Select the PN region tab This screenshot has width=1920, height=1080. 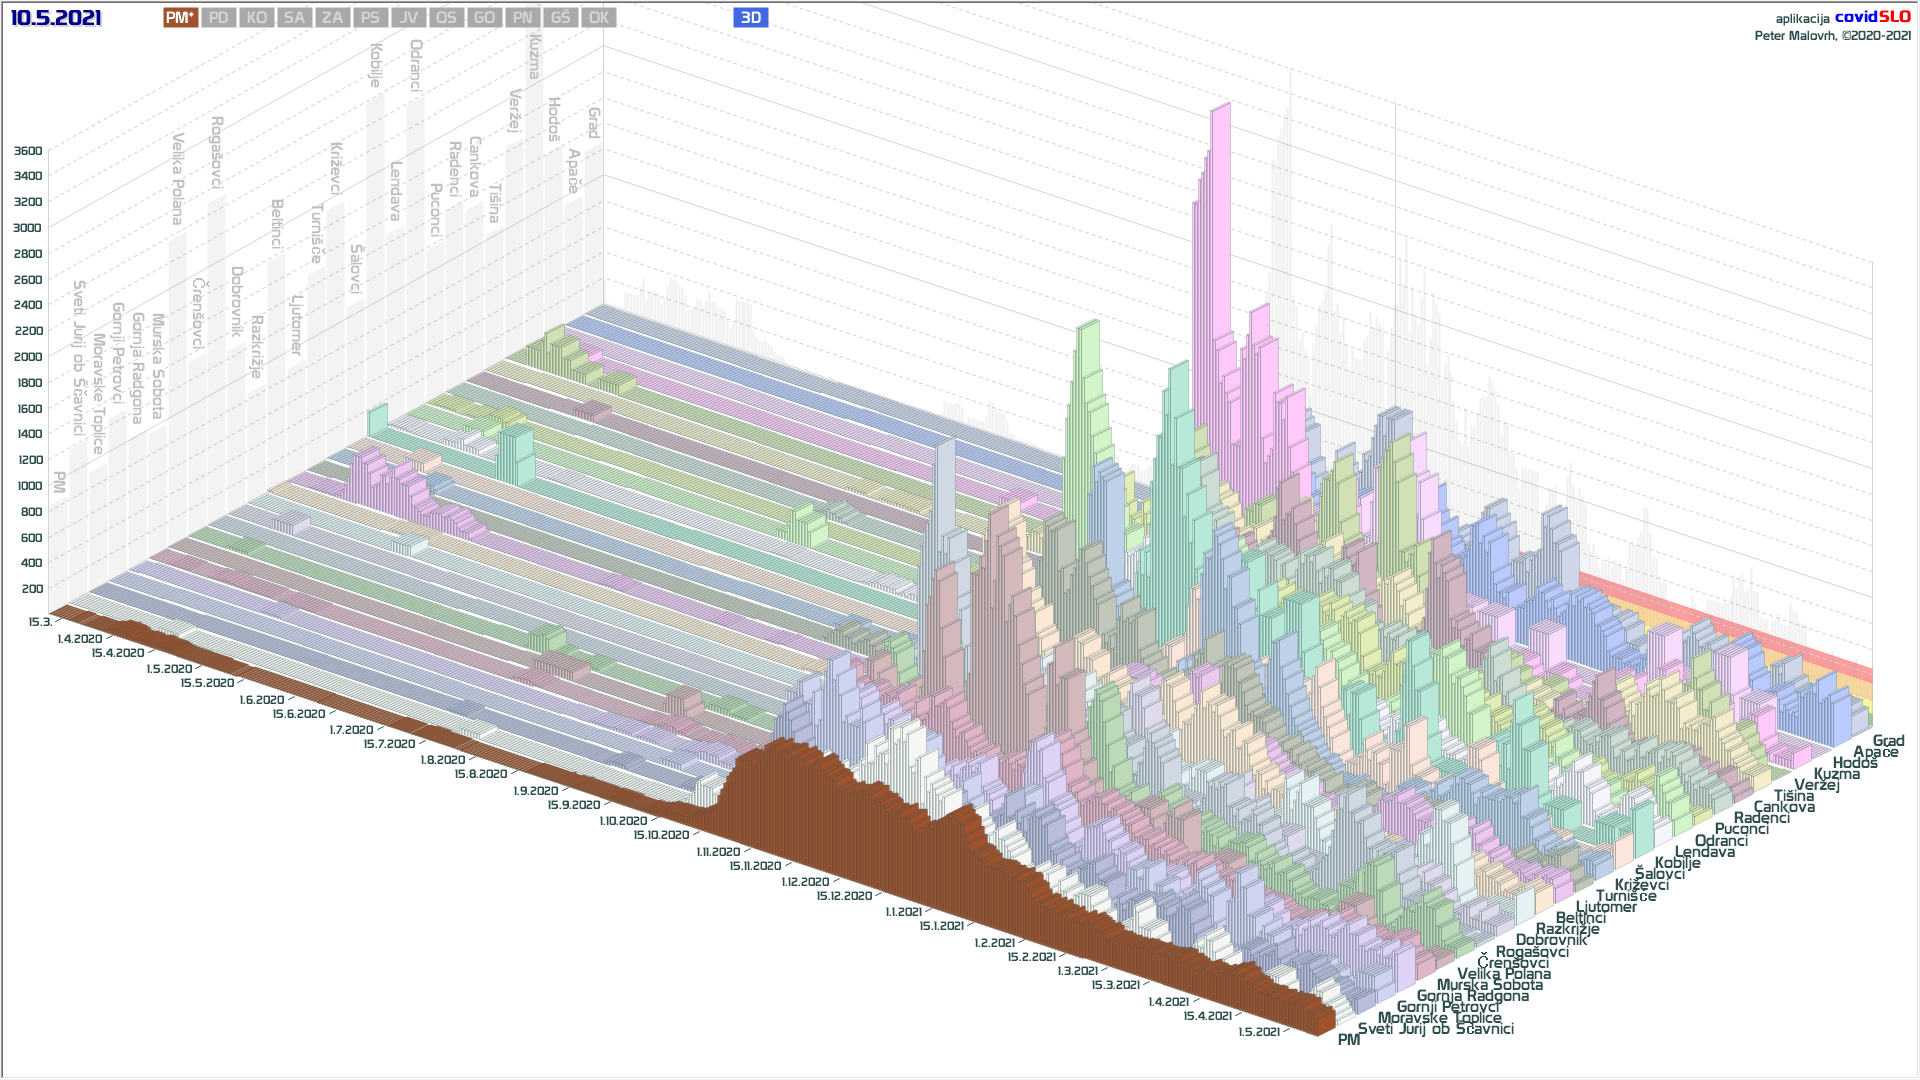522,18
